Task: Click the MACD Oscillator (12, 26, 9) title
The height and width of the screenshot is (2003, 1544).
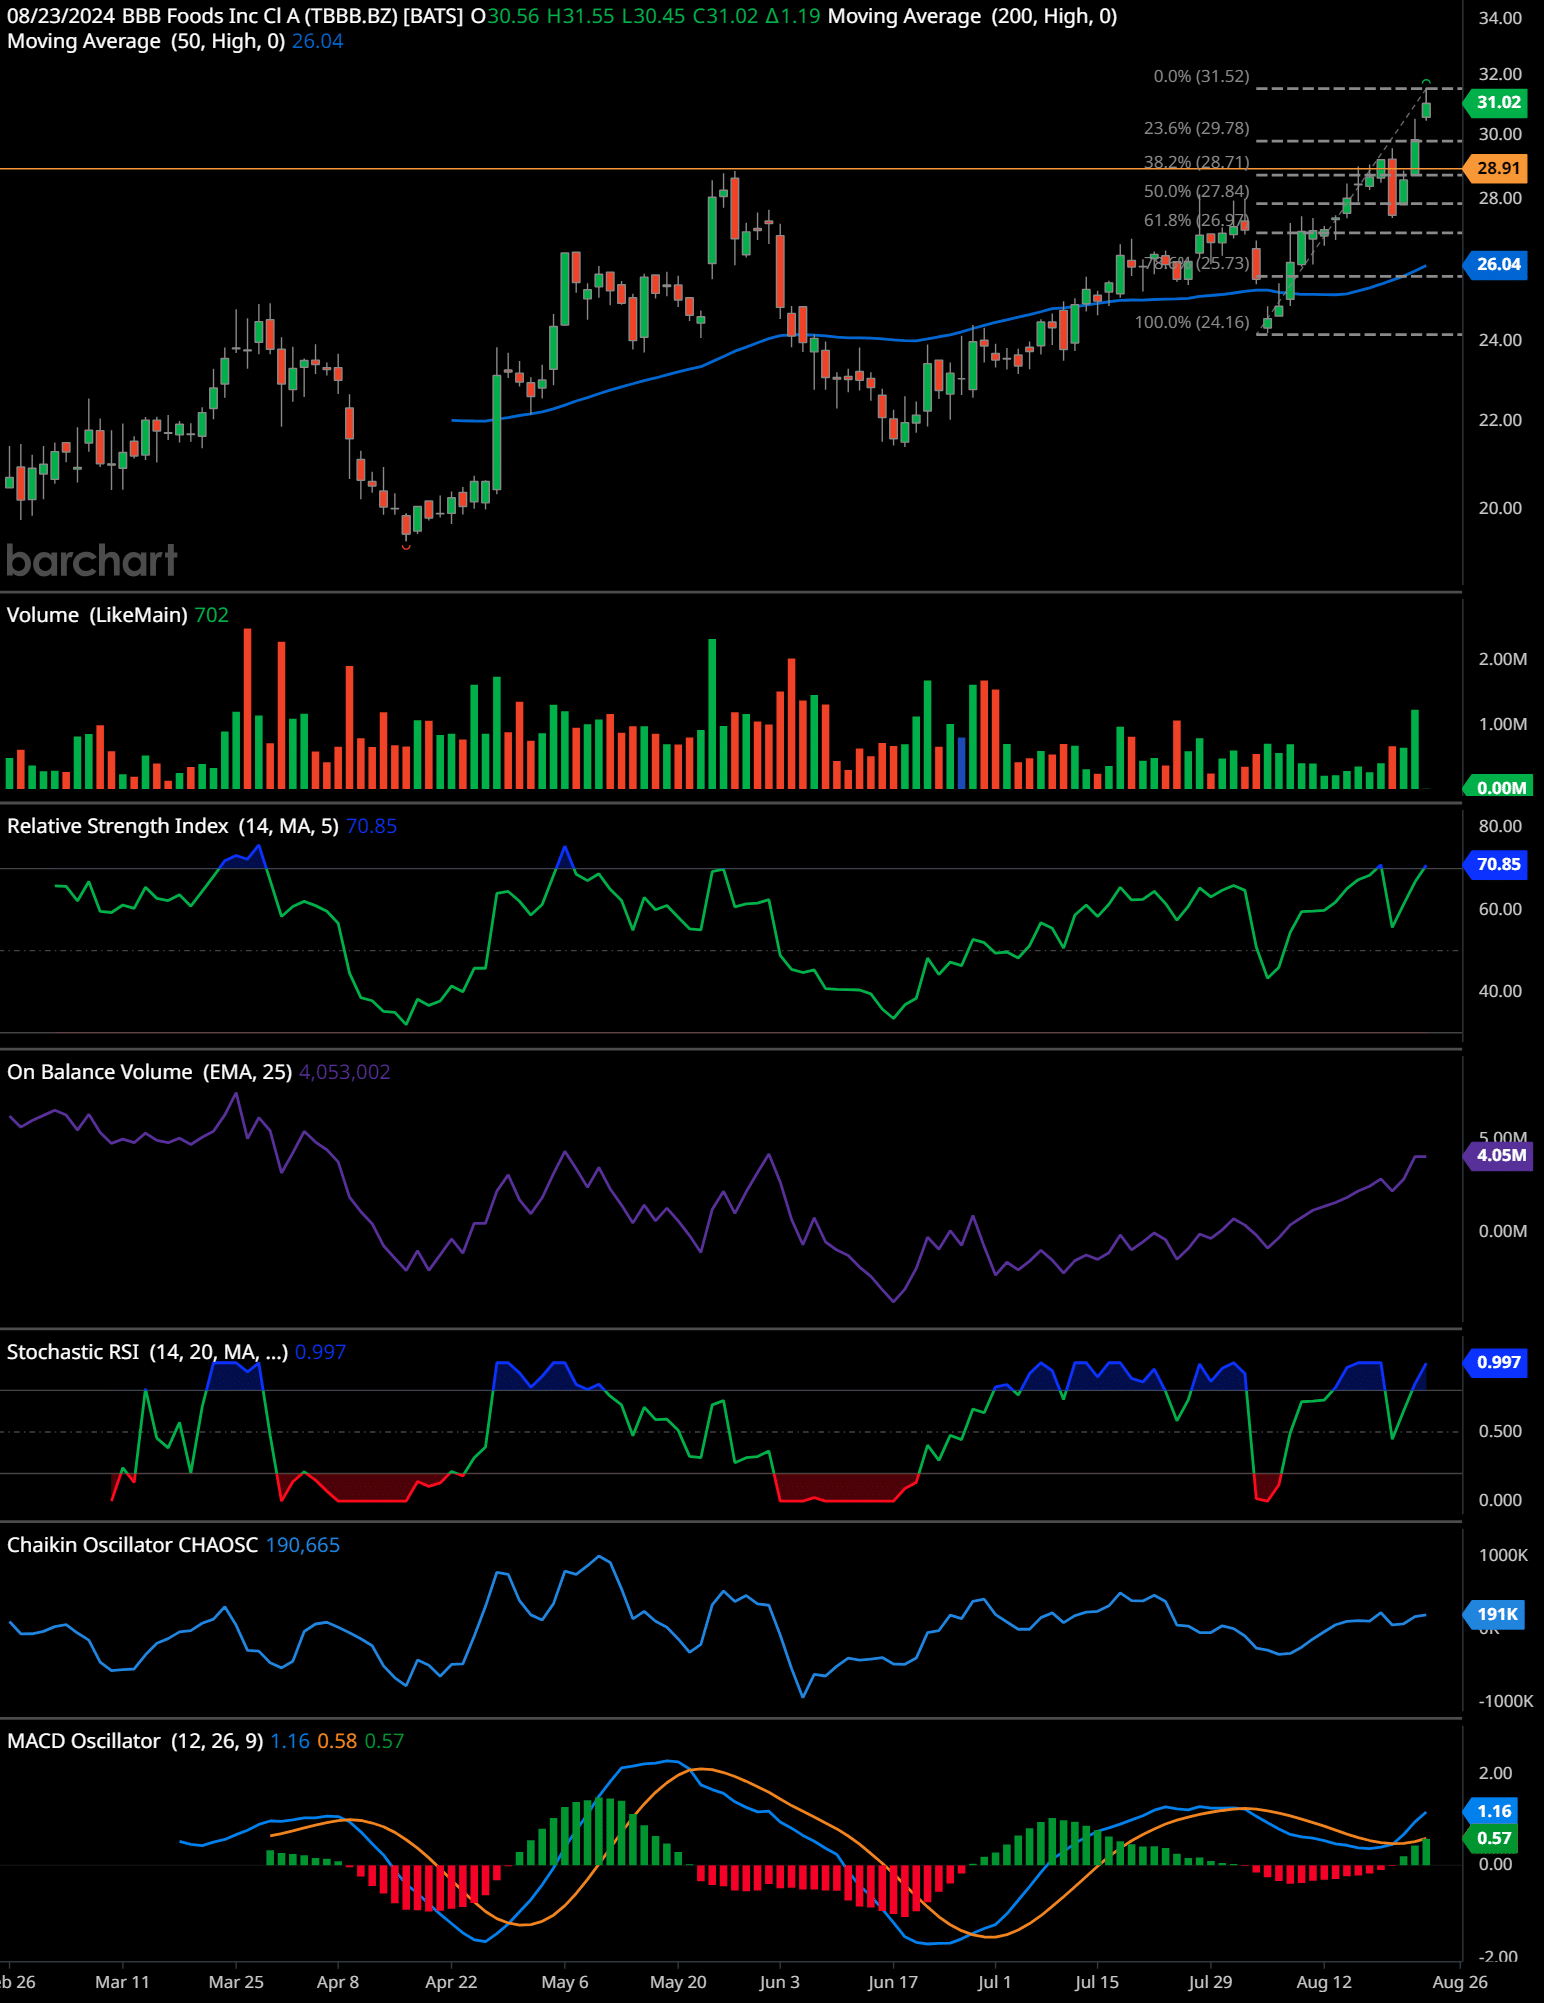Action: [135, 1741]
